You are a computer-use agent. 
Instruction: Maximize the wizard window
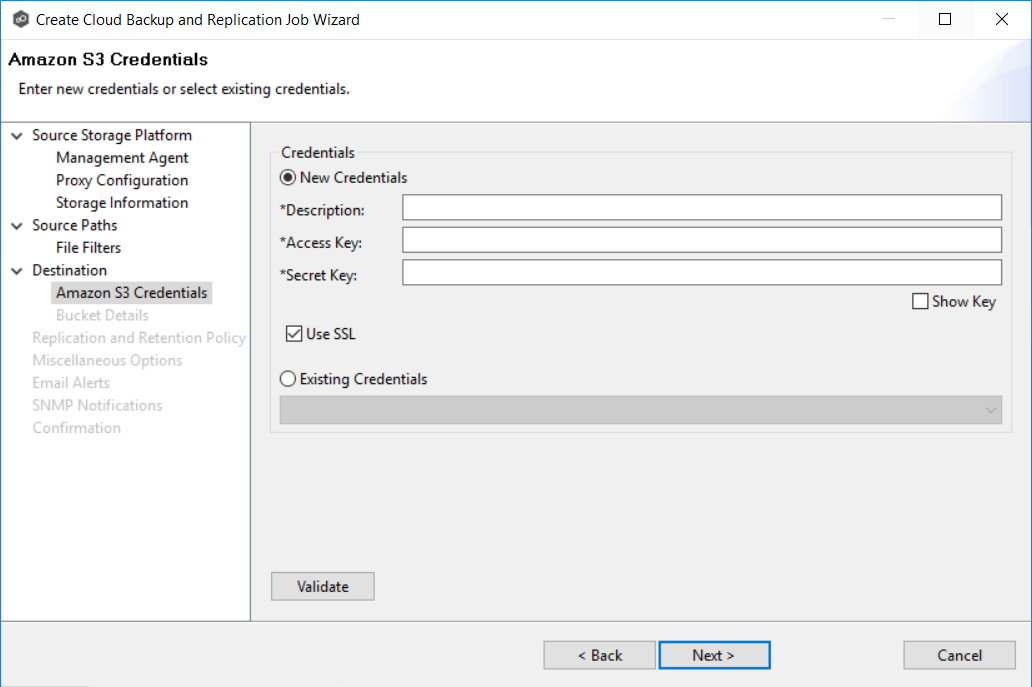[944, 19]
